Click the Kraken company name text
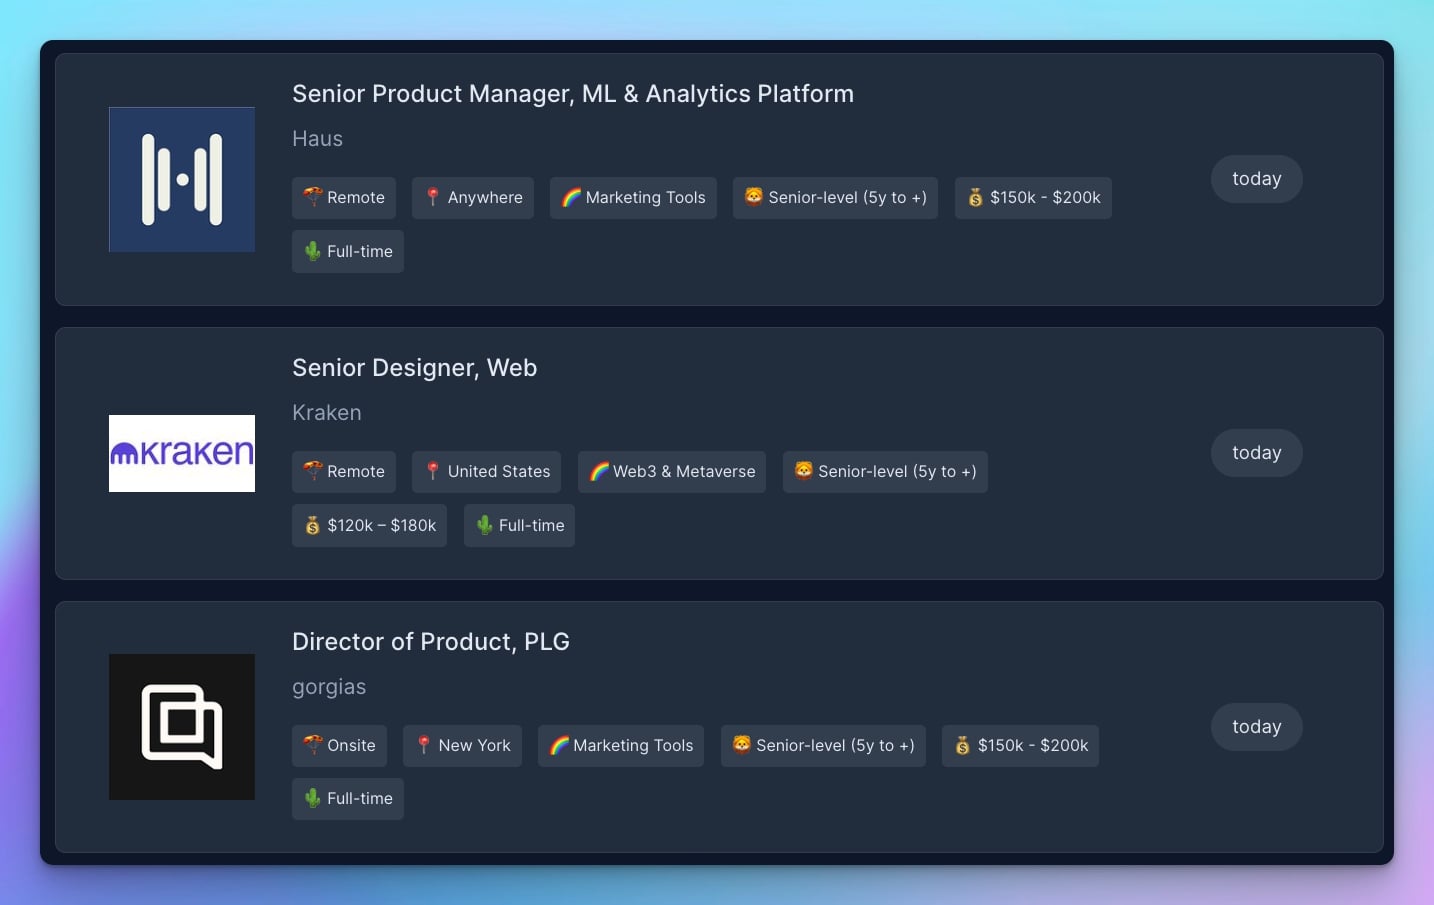 point(326,413)
